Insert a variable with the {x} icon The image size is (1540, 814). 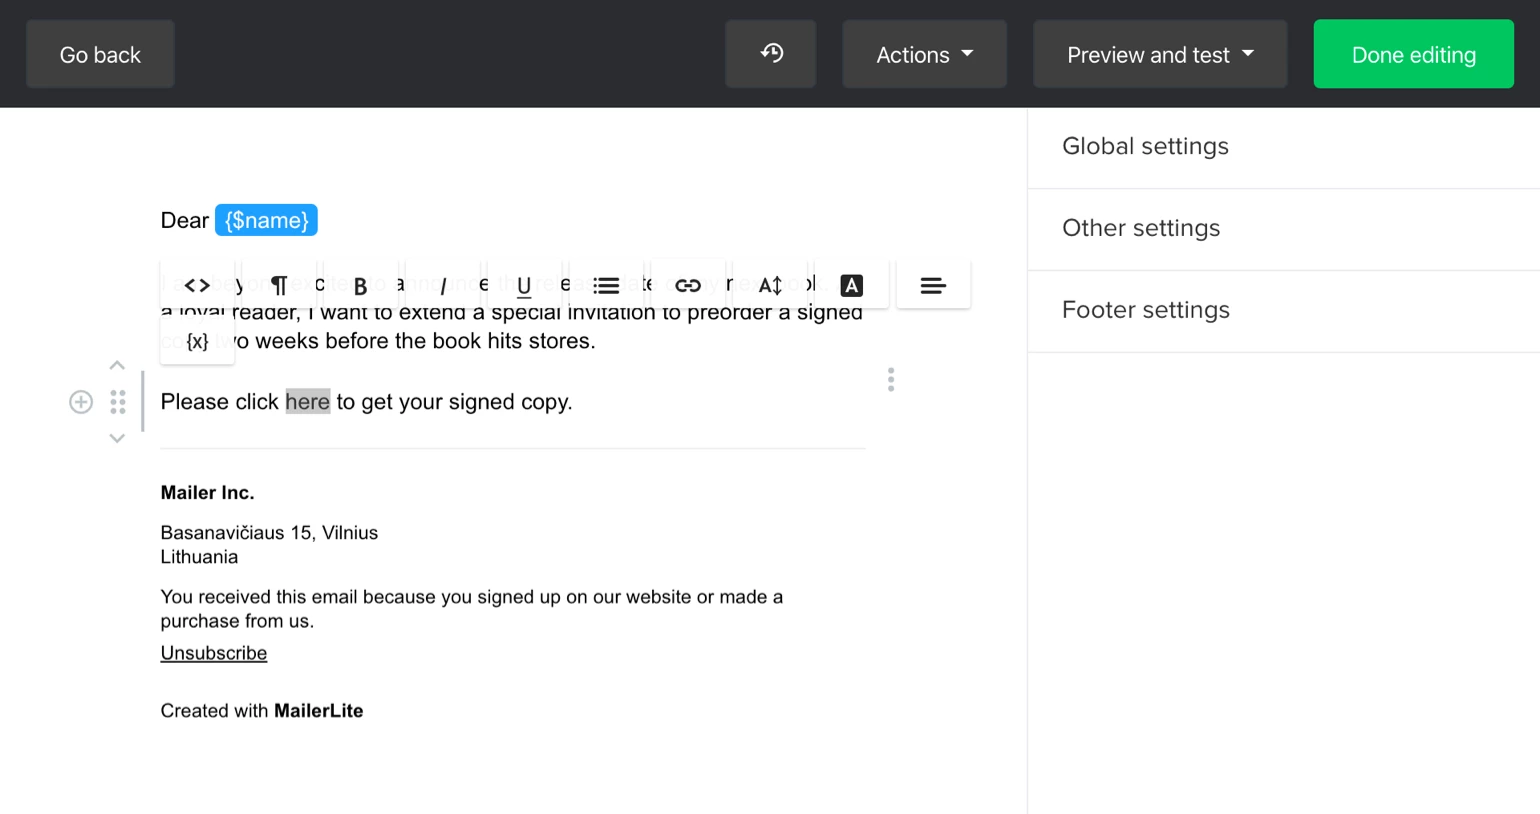[197, 342]
